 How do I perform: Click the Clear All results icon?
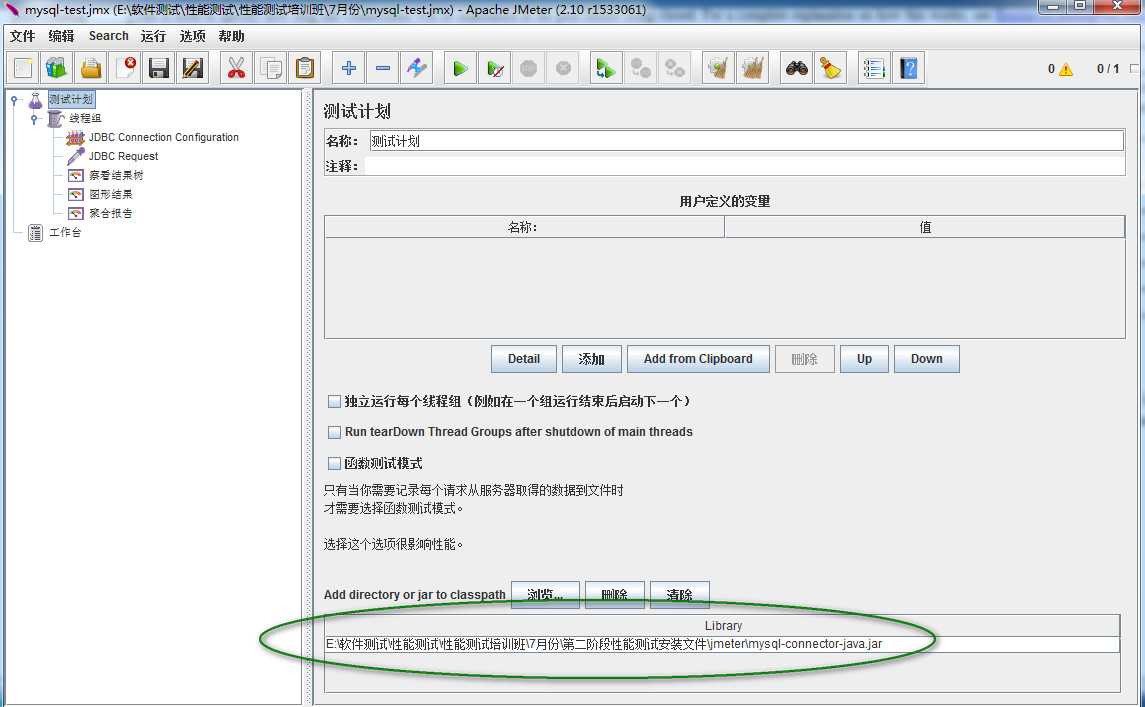(x=753, y=69)
